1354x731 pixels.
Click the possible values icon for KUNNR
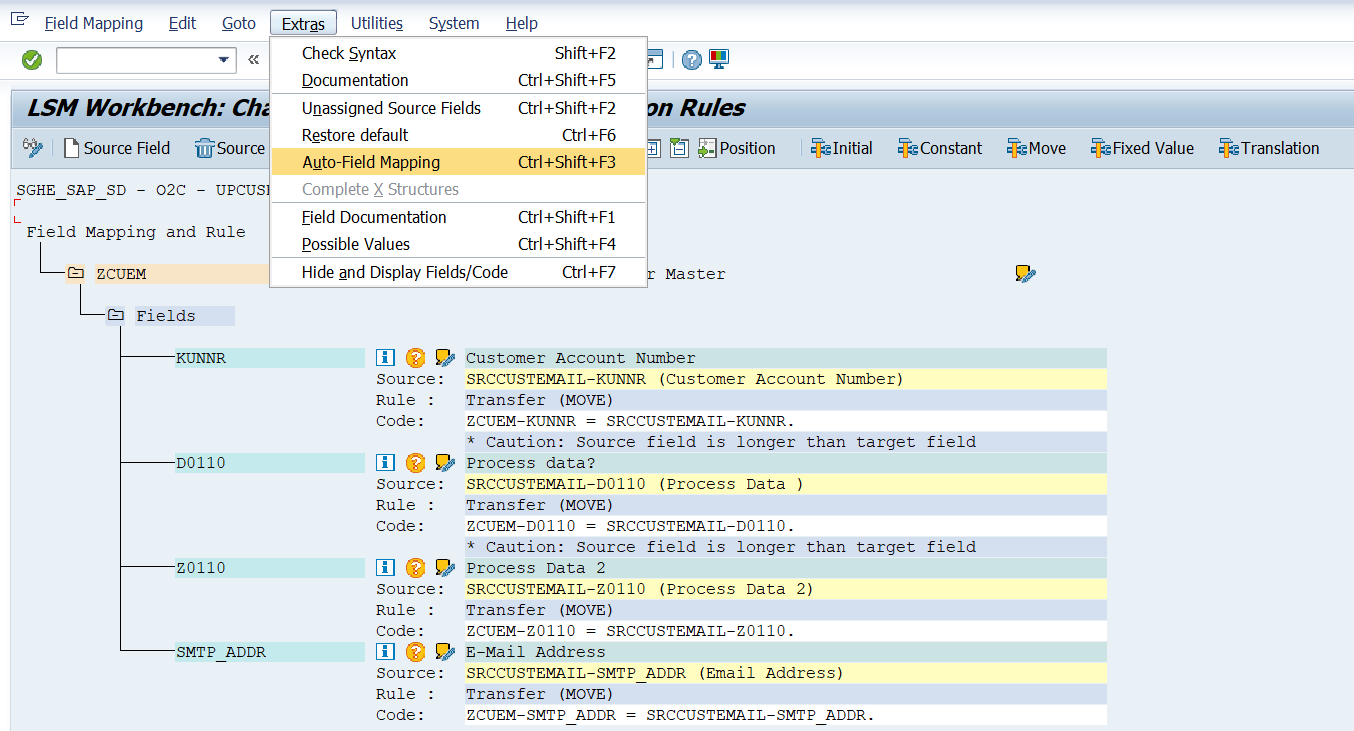[415, 358]
